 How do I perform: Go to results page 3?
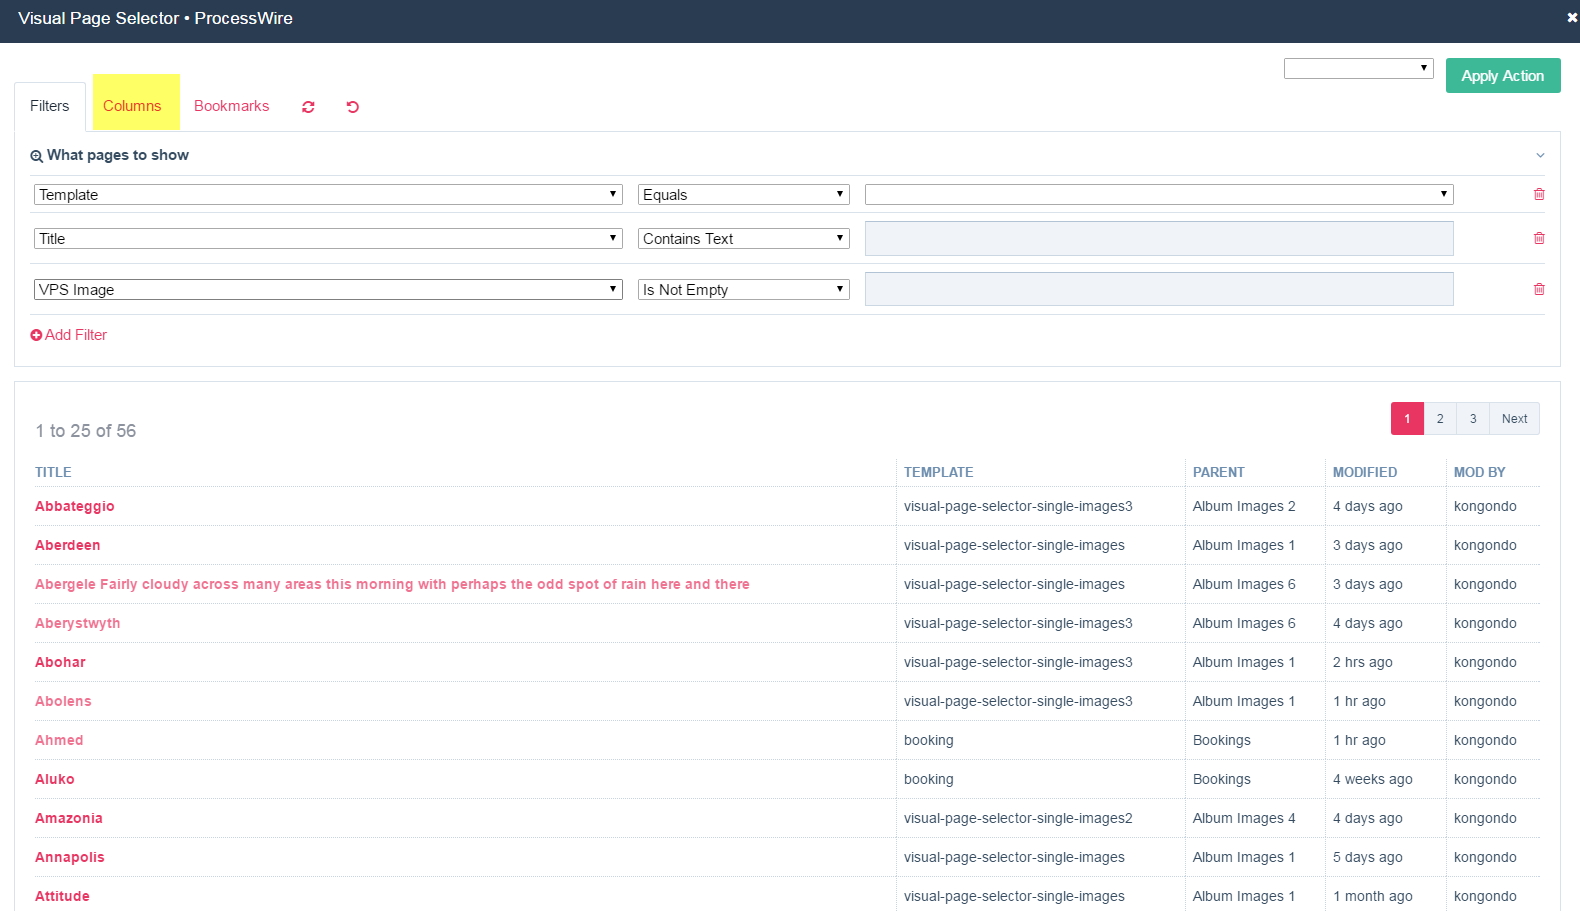(x=1473, y=419)
